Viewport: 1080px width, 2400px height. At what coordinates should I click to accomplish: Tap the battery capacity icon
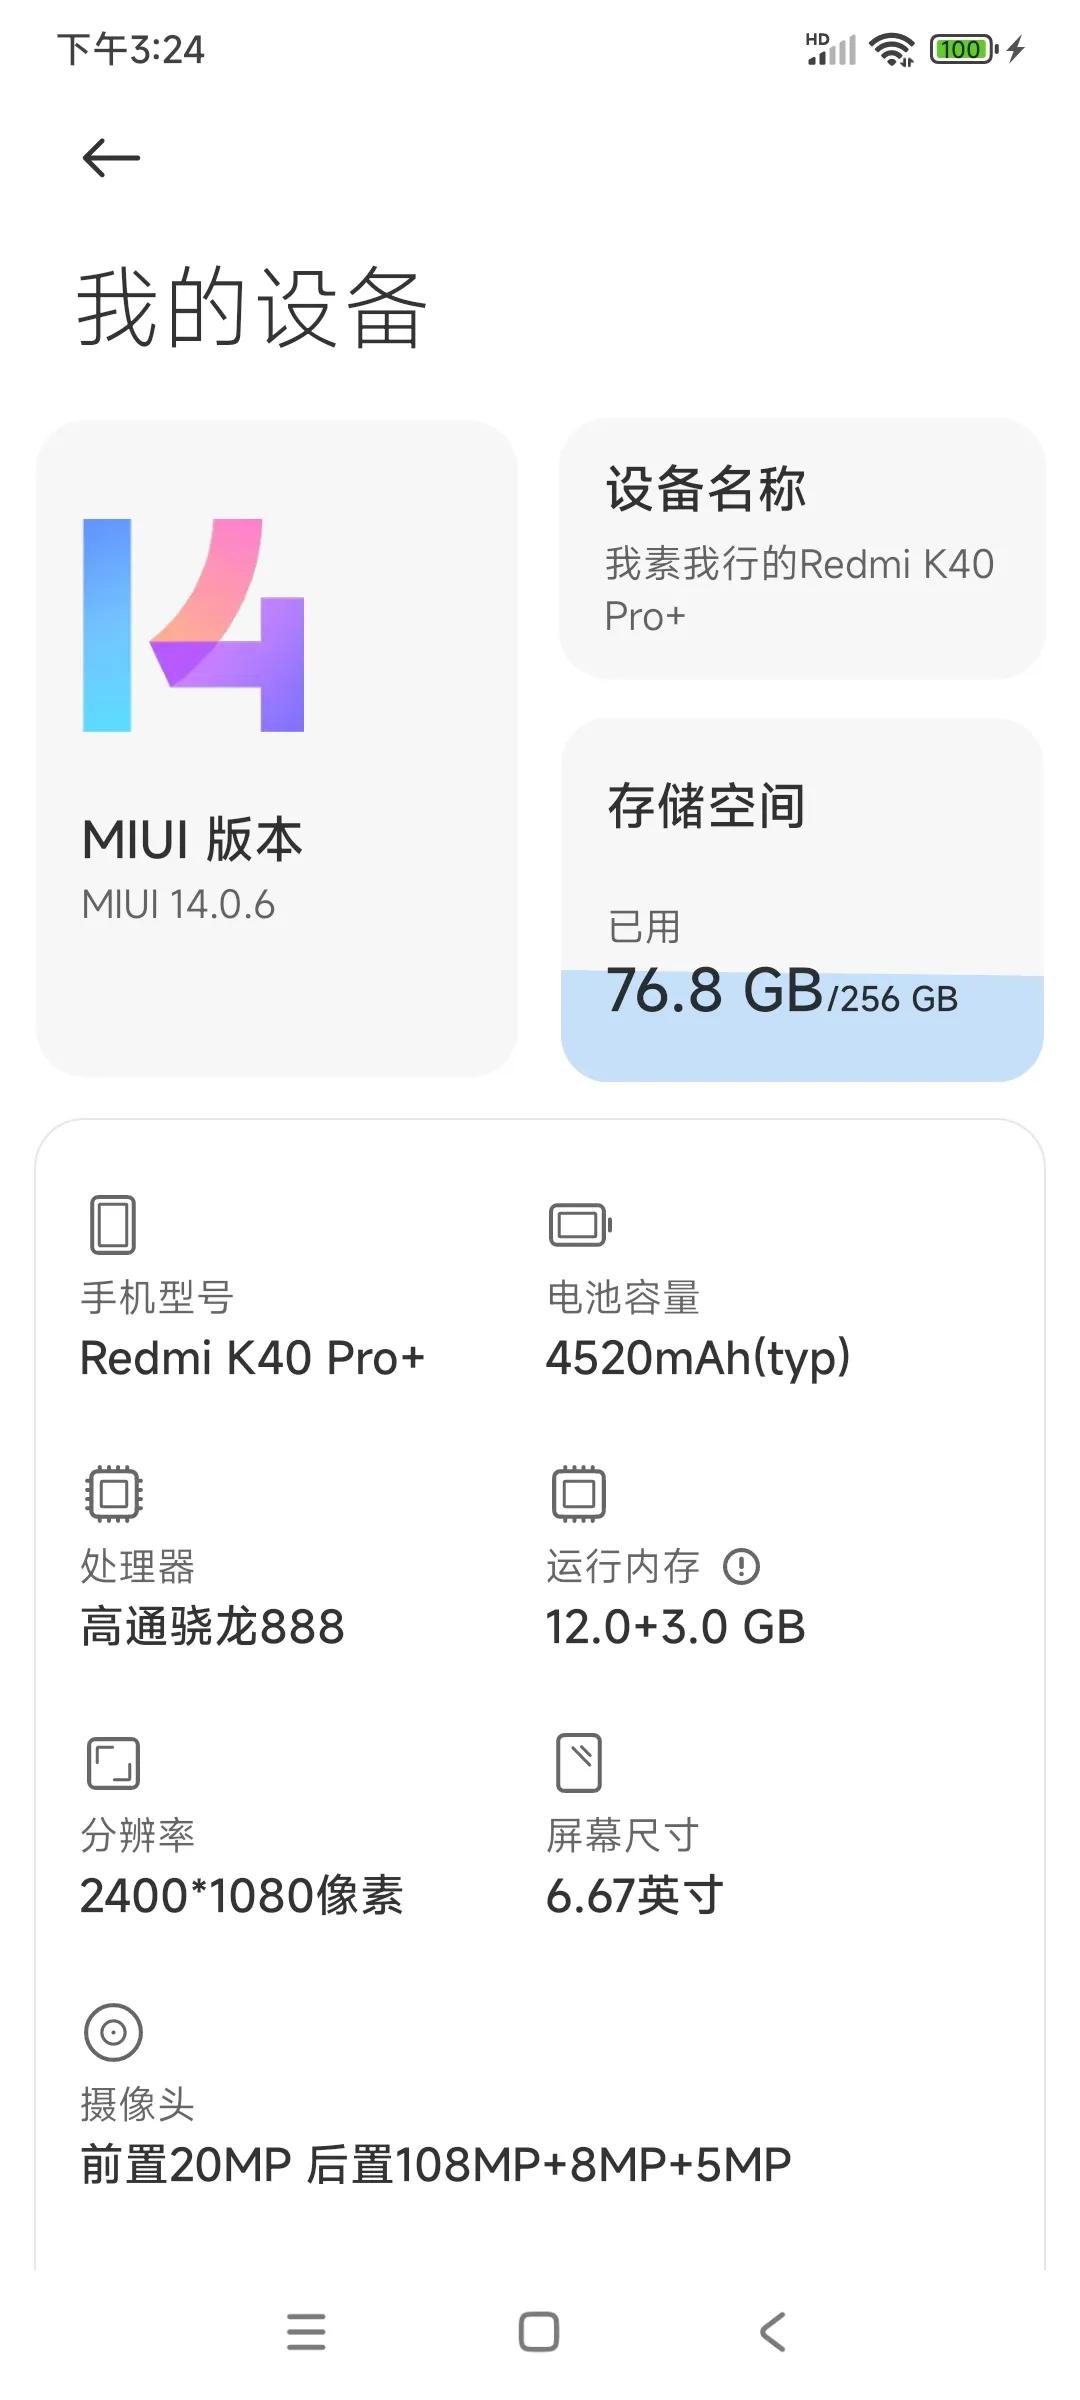(578, 1222)
